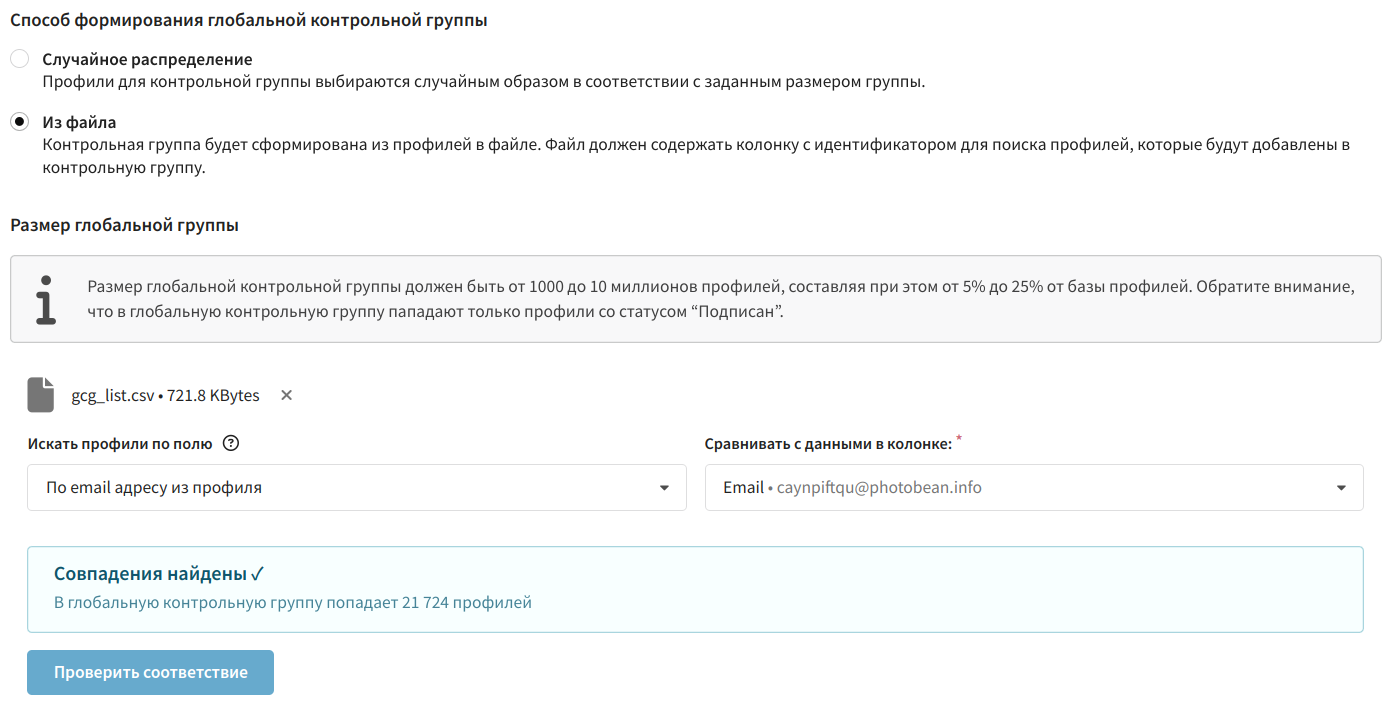Image resolution: width=1391 pixels, height=708 pixels.
Task: Click the Проверить соответствие button
Action: pos(150,672)
